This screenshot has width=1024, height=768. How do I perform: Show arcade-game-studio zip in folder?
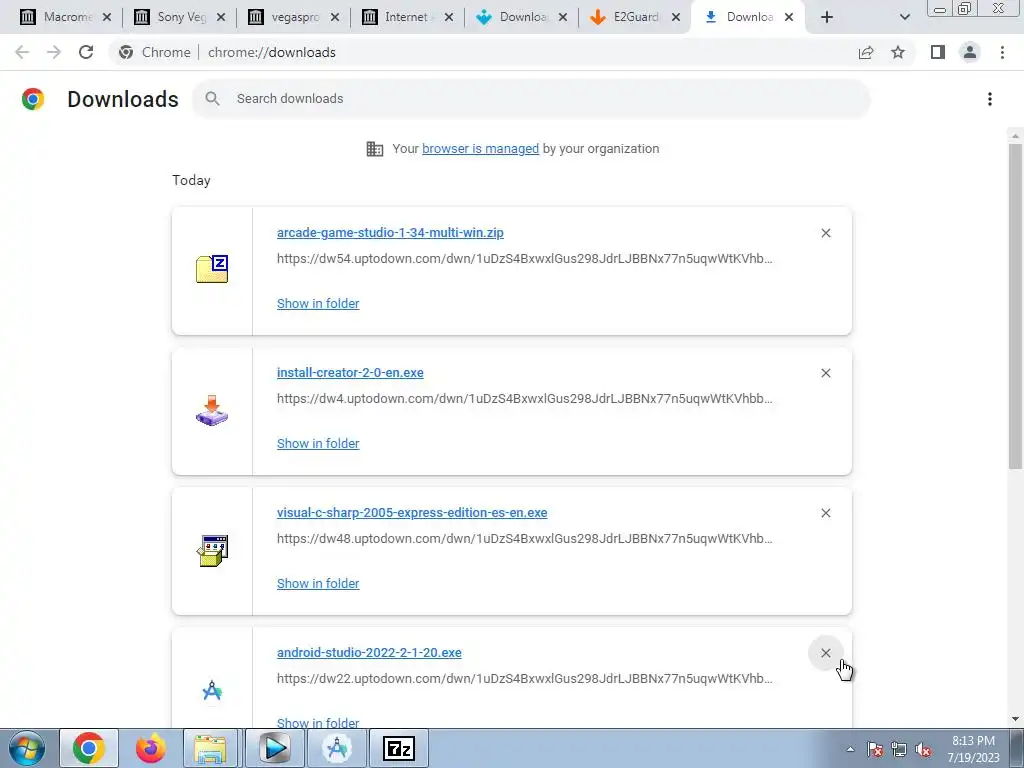[318, 304]
